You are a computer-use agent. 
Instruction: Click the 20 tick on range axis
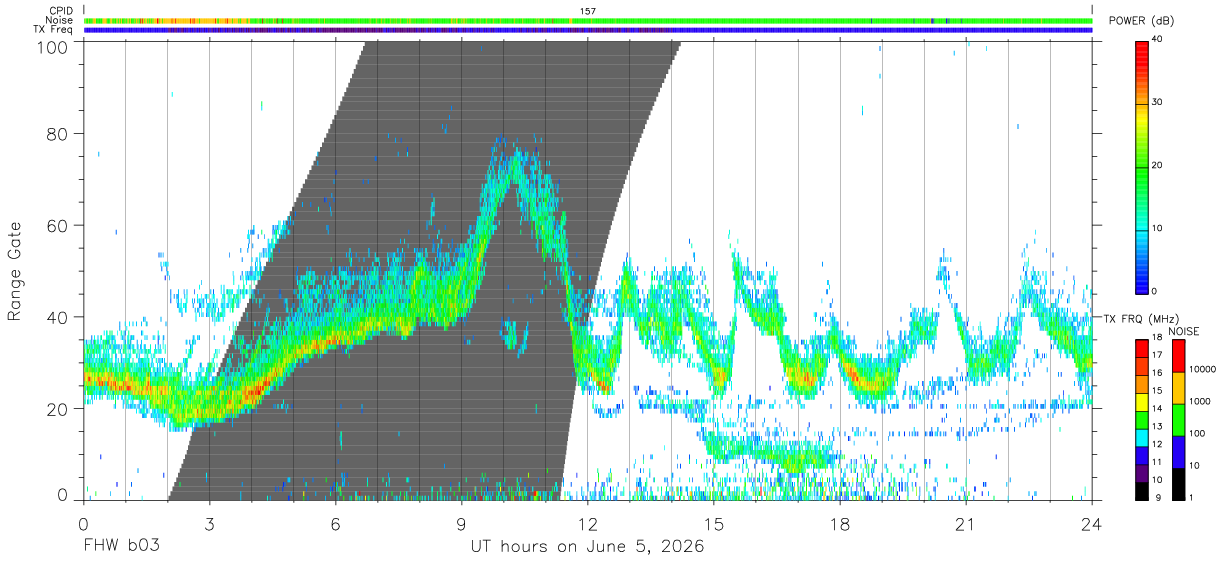[x=57, y=409]
